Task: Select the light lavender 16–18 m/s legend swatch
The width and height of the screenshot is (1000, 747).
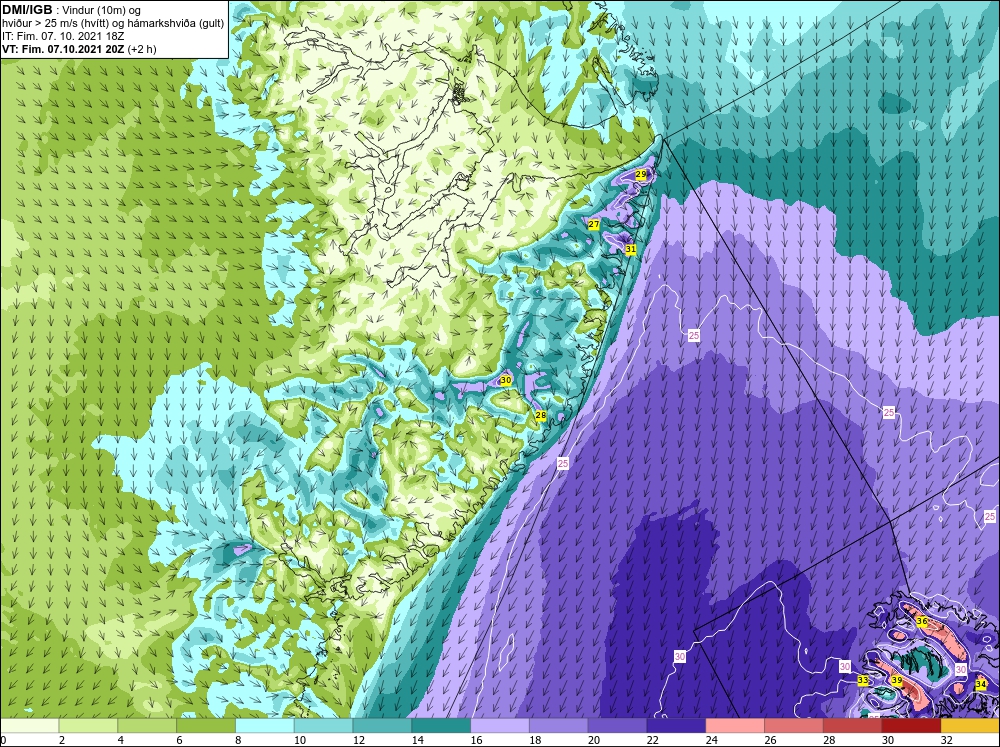Action: 500,726
